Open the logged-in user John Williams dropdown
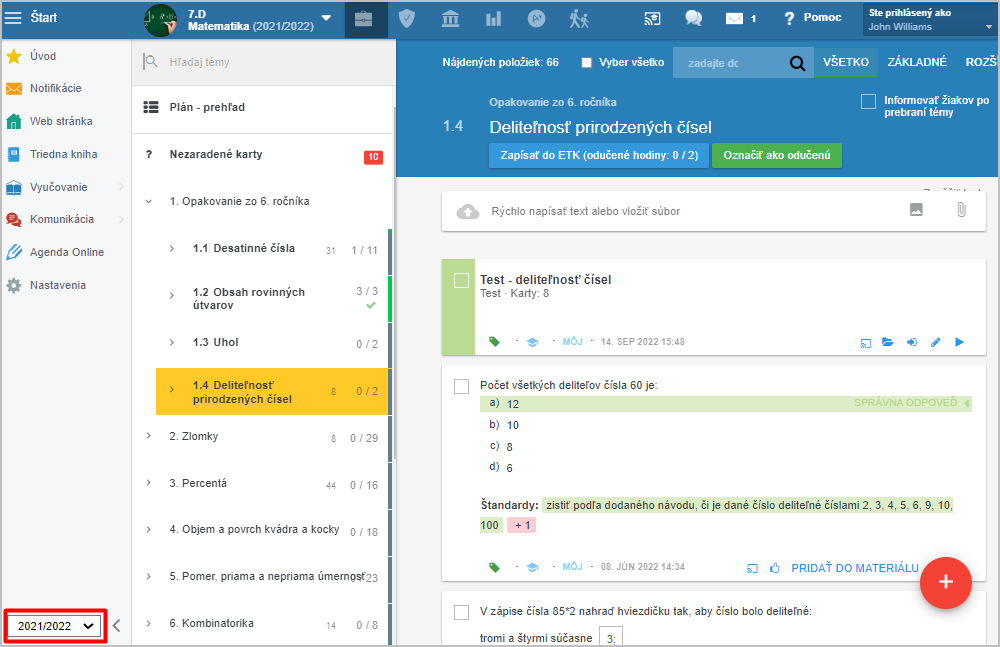The image size is (1000, 647). [930, 20]
